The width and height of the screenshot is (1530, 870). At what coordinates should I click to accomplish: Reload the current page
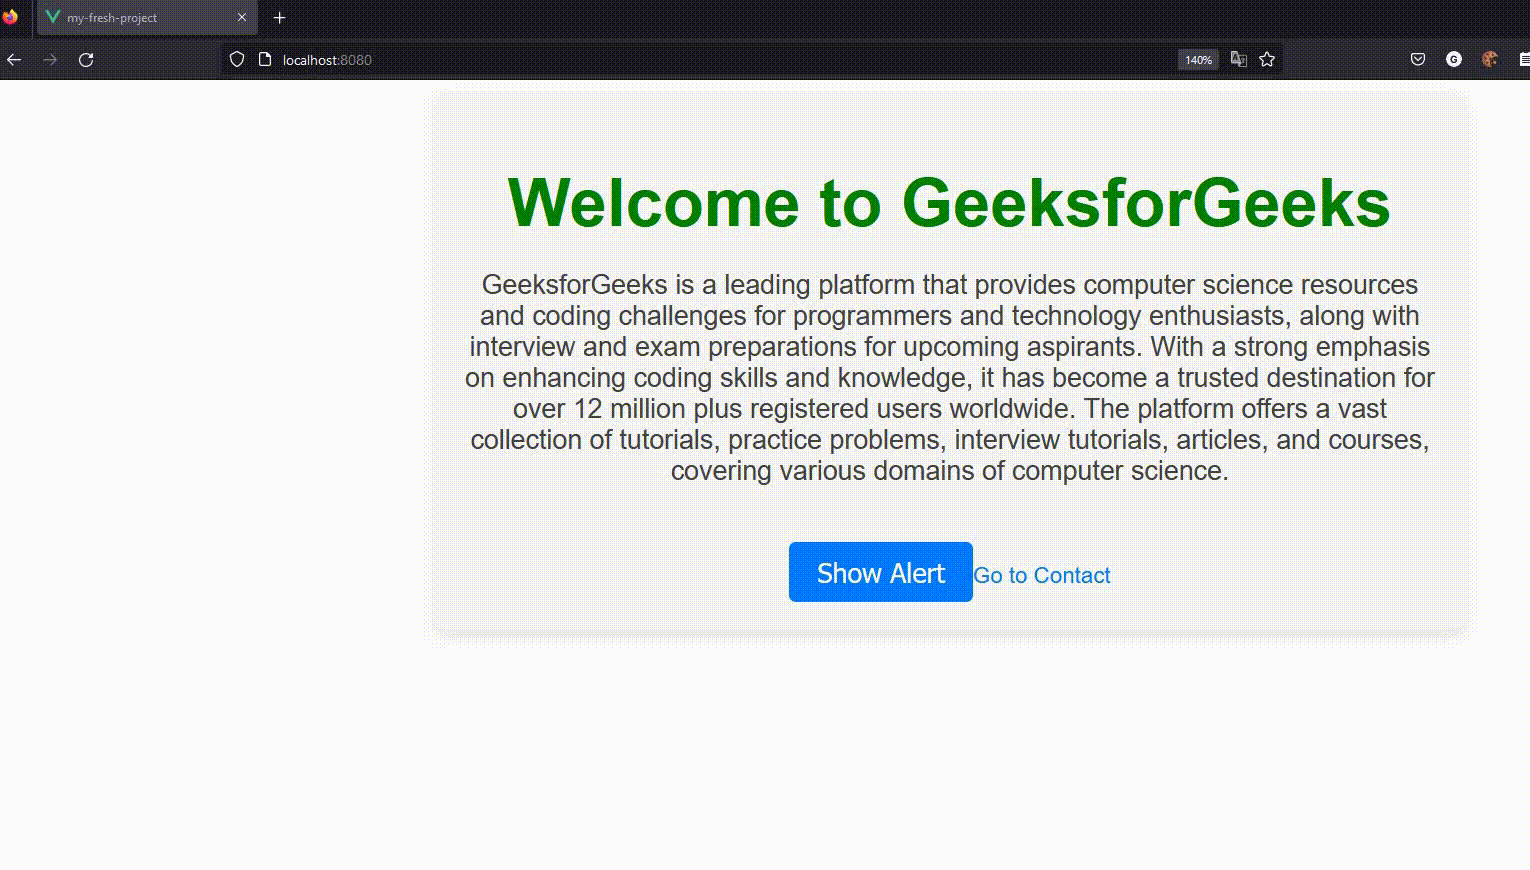pyautogui.click(x=86, y=60)
